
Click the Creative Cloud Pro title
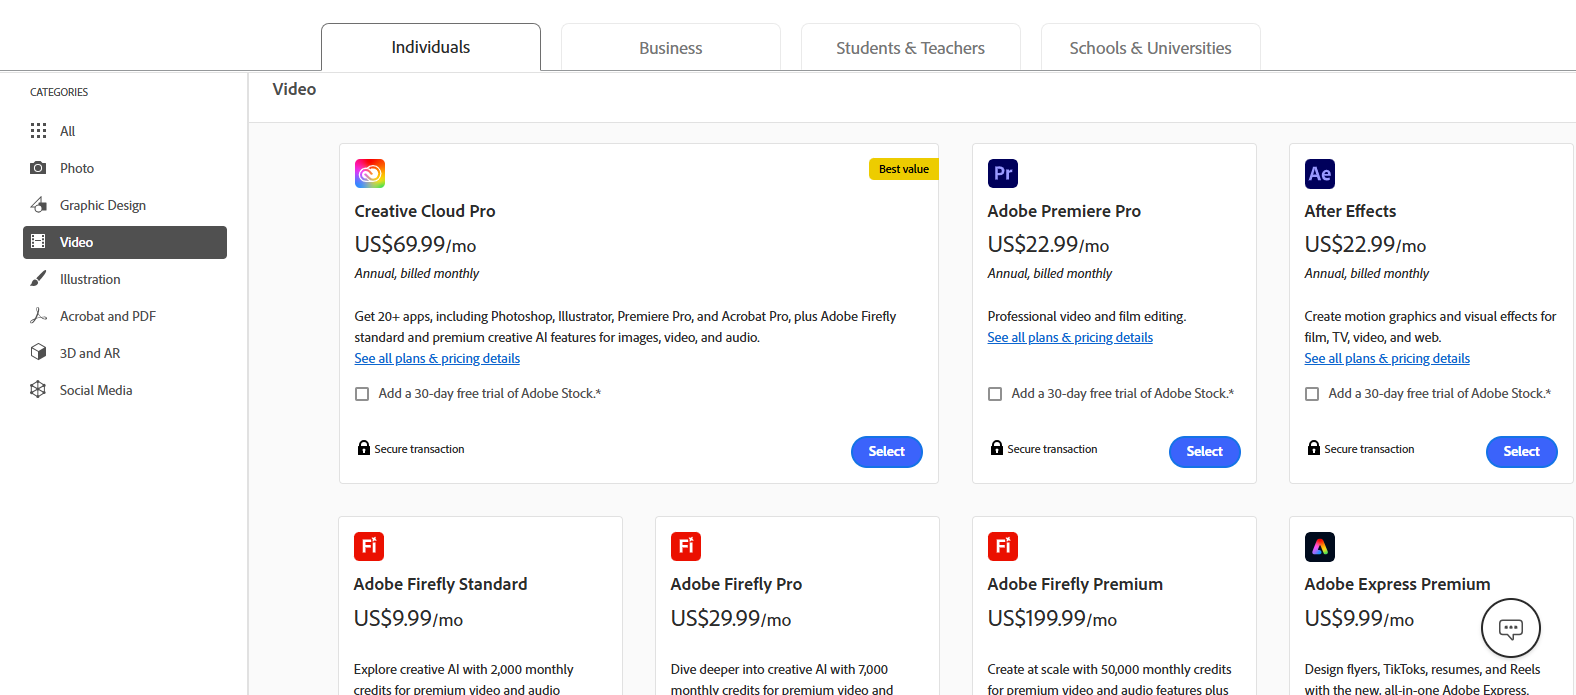425,211
